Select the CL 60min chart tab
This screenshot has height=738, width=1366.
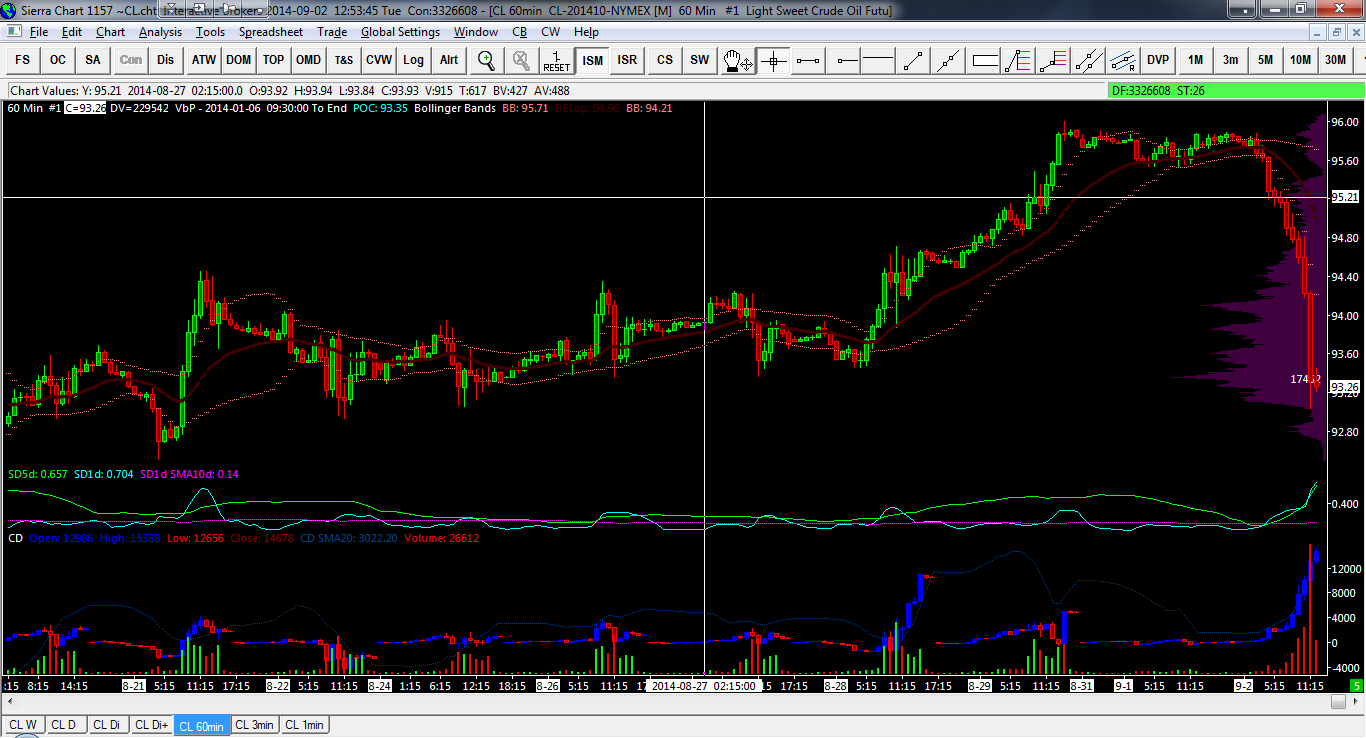202,726
